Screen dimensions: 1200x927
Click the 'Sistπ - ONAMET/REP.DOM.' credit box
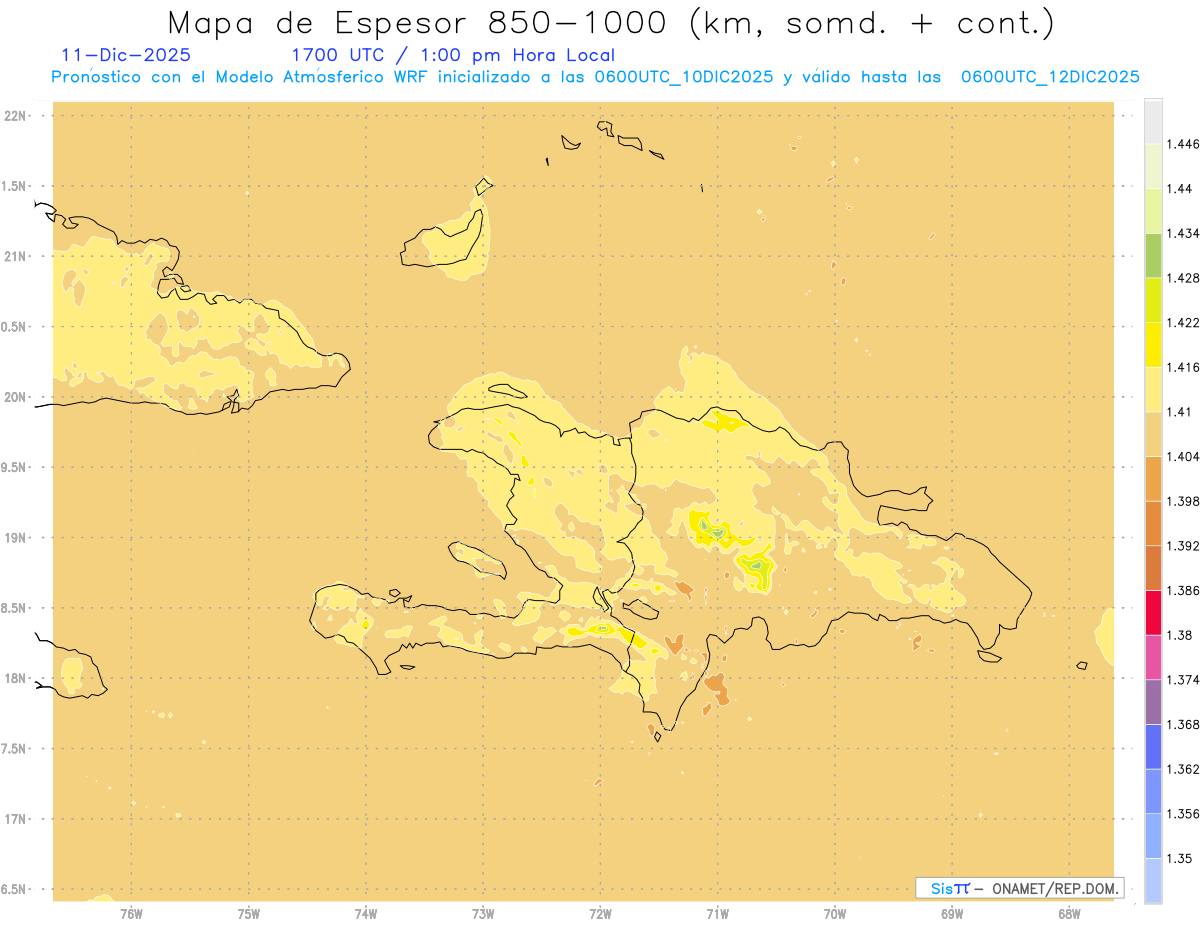point(1020,888)
